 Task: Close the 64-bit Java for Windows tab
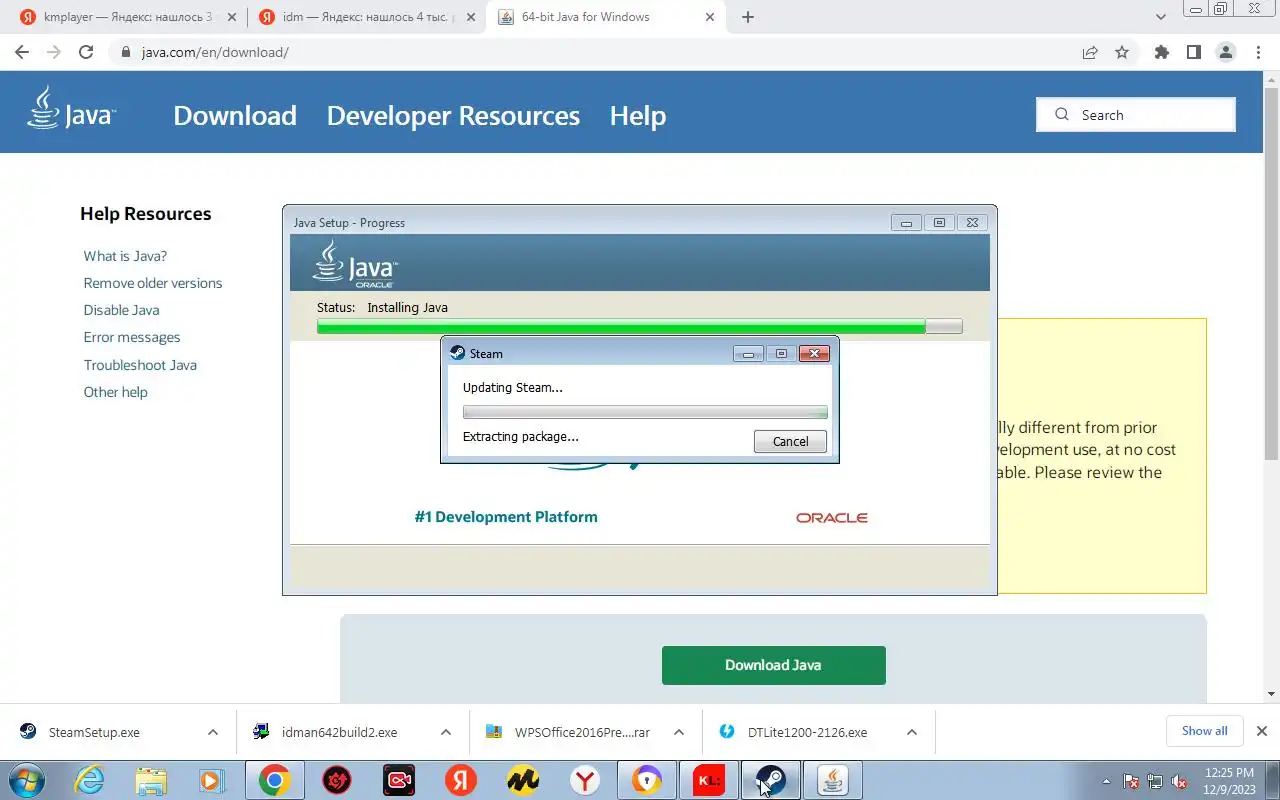click(x=710, y=17)
